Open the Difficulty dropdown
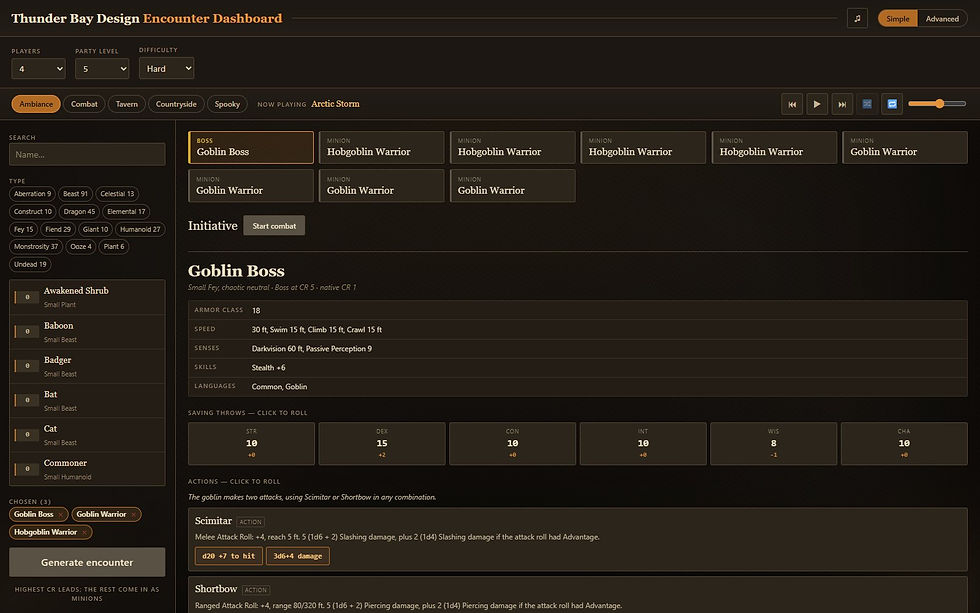 pos(166,68)
